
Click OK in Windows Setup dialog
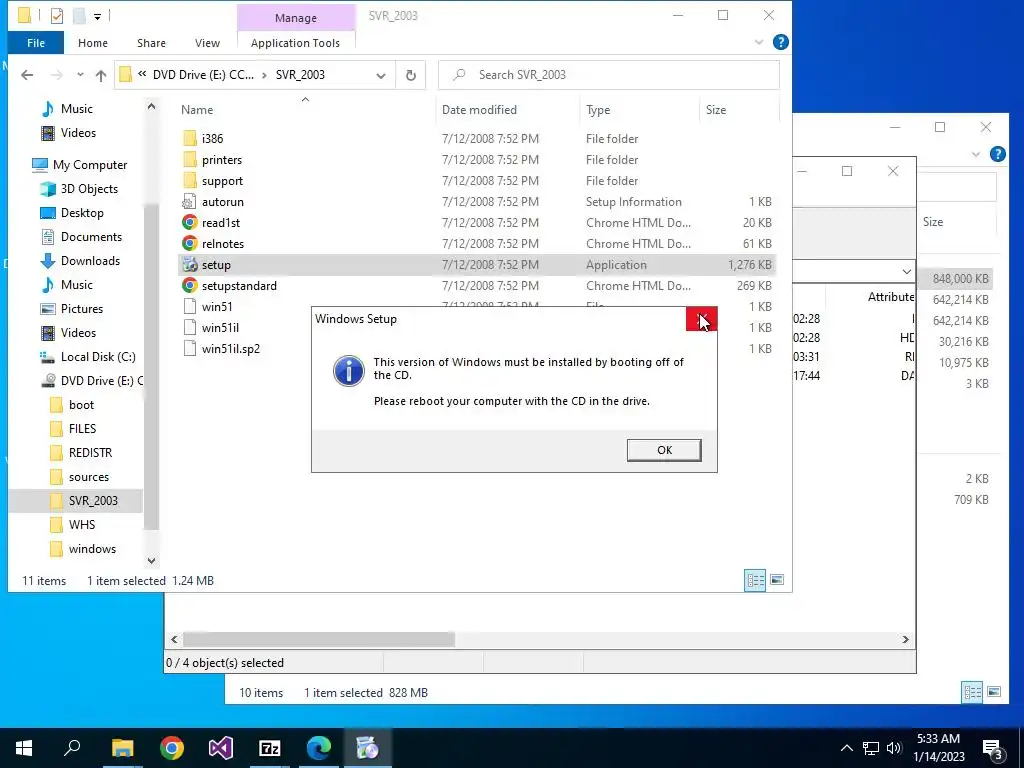click(664, 450)
